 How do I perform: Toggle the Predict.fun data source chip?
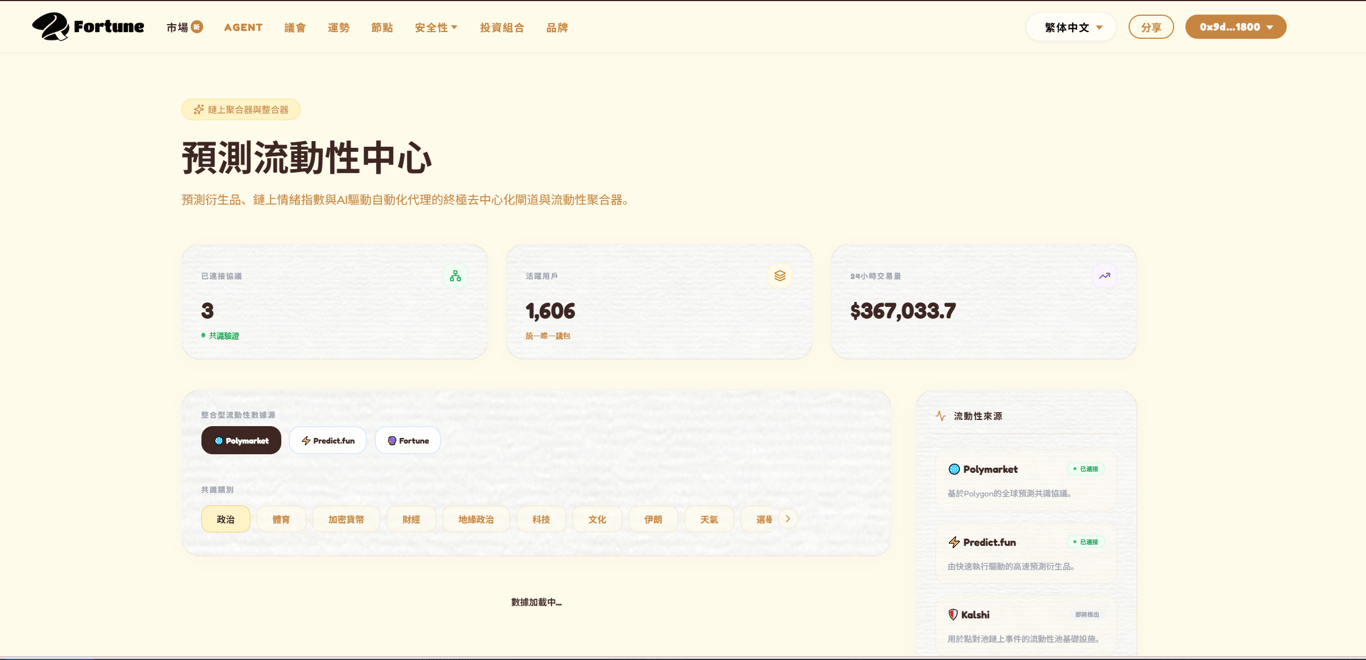point(328,441)
